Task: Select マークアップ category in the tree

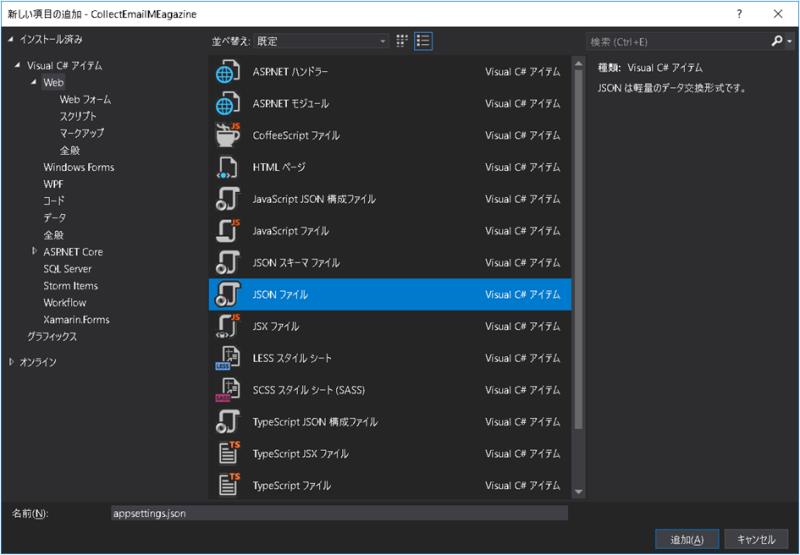Action: click(82, 133)
